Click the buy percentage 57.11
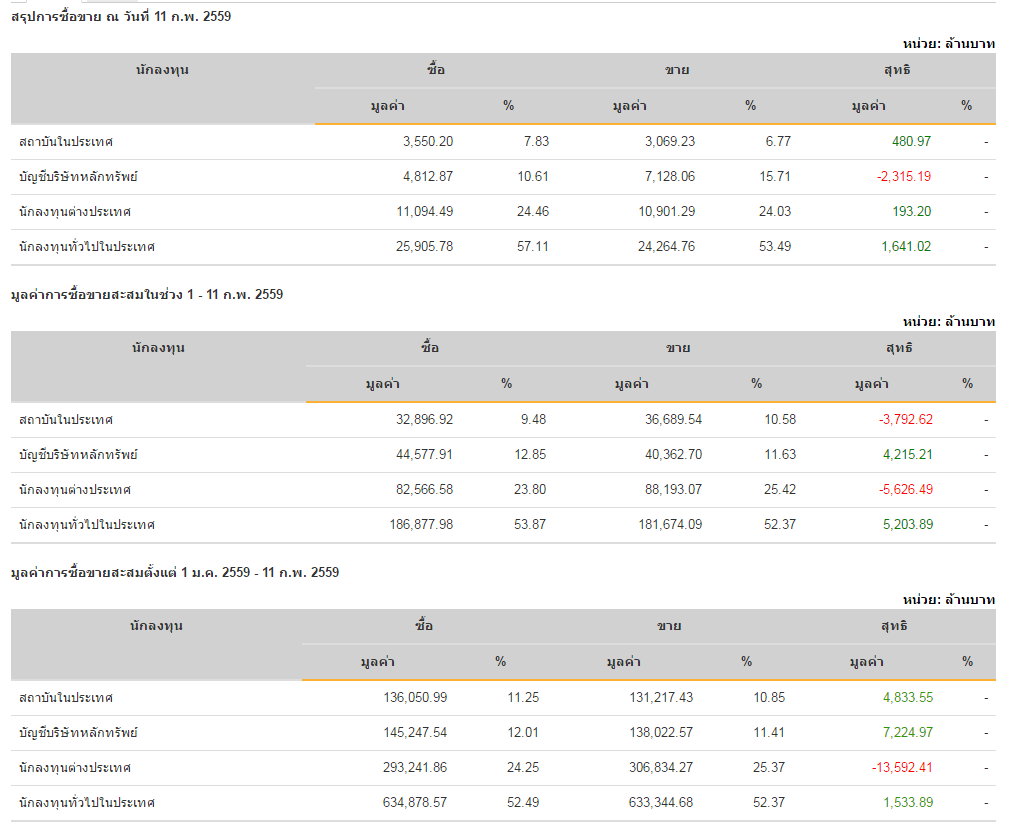The height and width of the screenshot is (835, 1009). click(532, 247)
